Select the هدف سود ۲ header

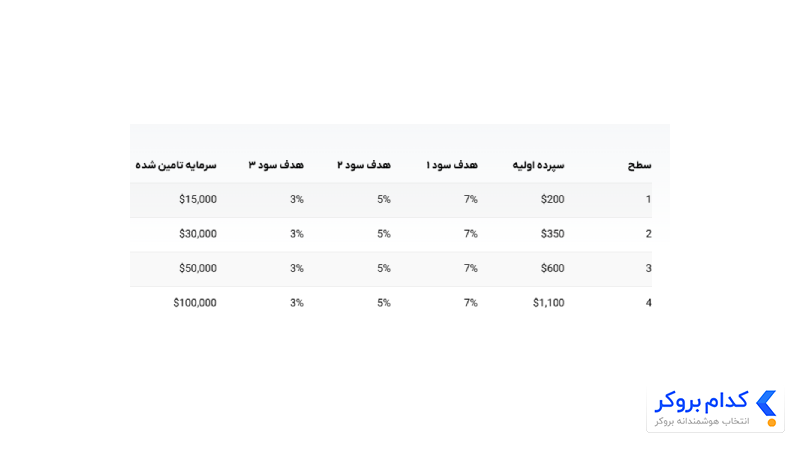coord(364,165)
